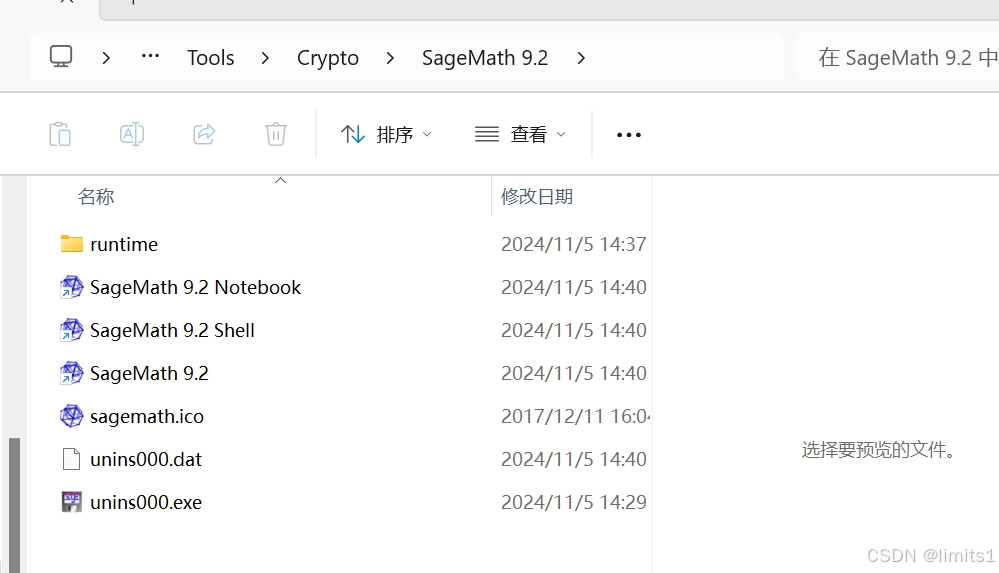Click the This PC monitor icon in breadcrumb
Screen dimensions: 999x573
coord(61,57)
